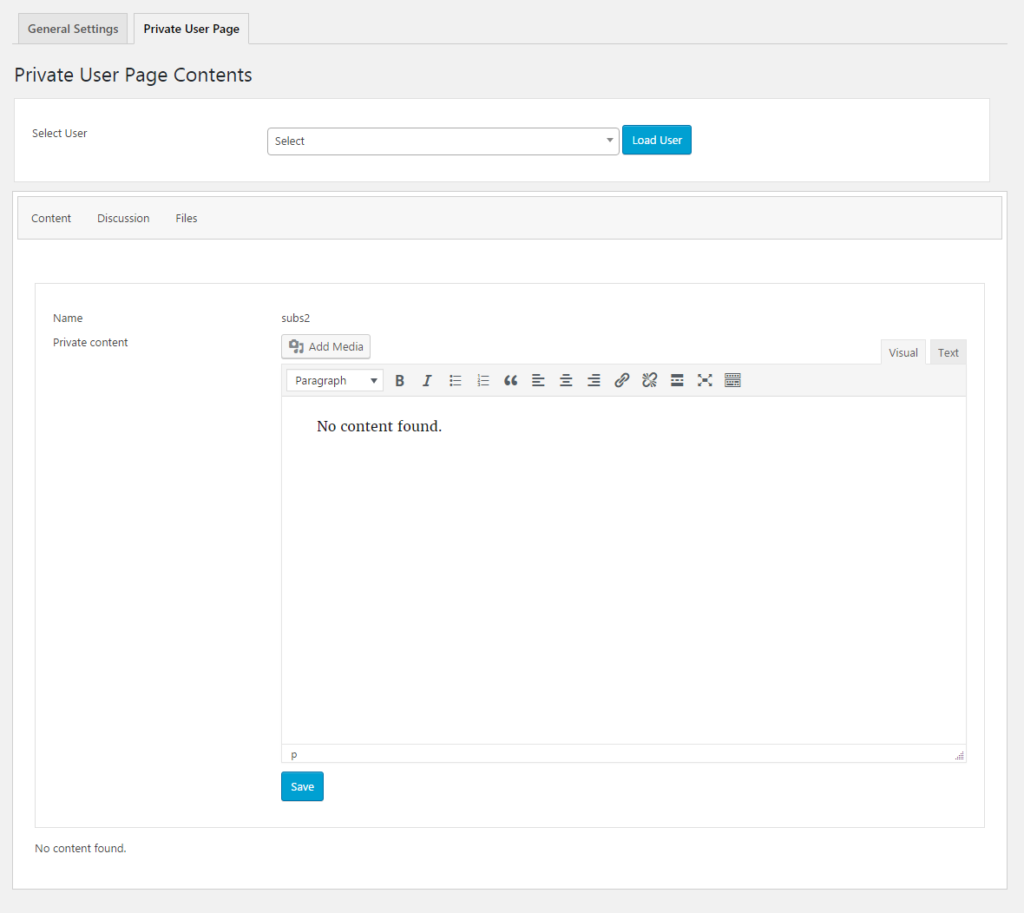Switch editor to Visual mode

903,352
